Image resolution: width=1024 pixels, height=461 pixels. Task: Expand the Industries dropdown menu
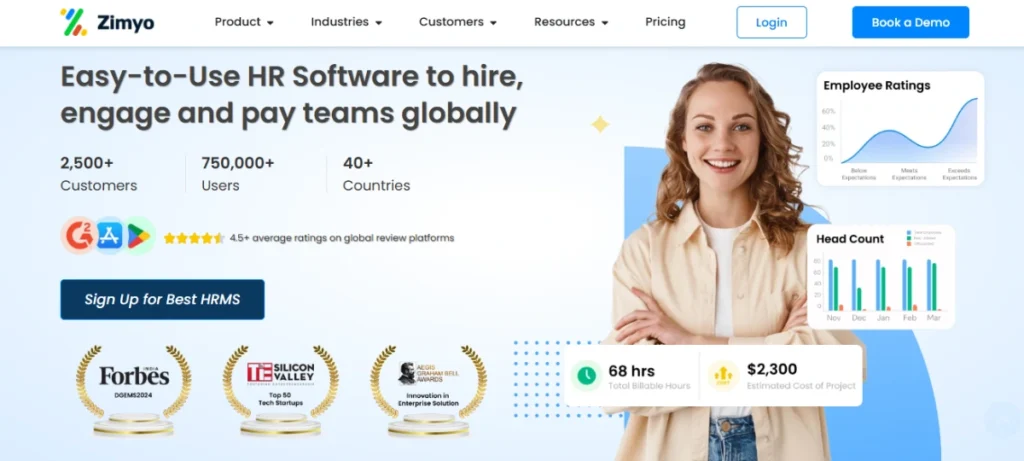[346, 22]
